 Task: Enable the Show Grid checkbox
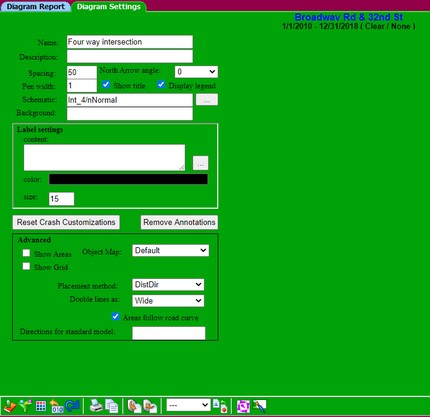[x=26, y=266]
